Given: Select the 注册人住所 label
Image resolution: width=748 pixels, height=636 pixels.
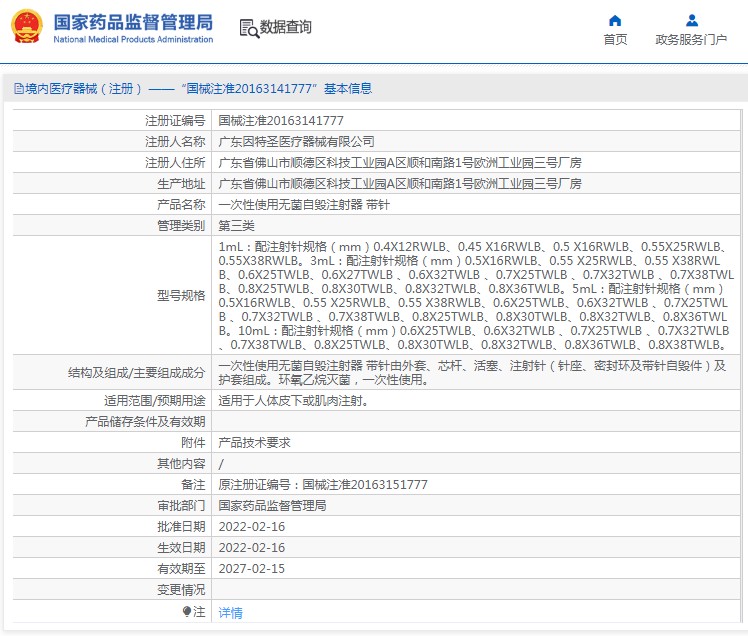Looking at the screenshot, I should (175, 163).
